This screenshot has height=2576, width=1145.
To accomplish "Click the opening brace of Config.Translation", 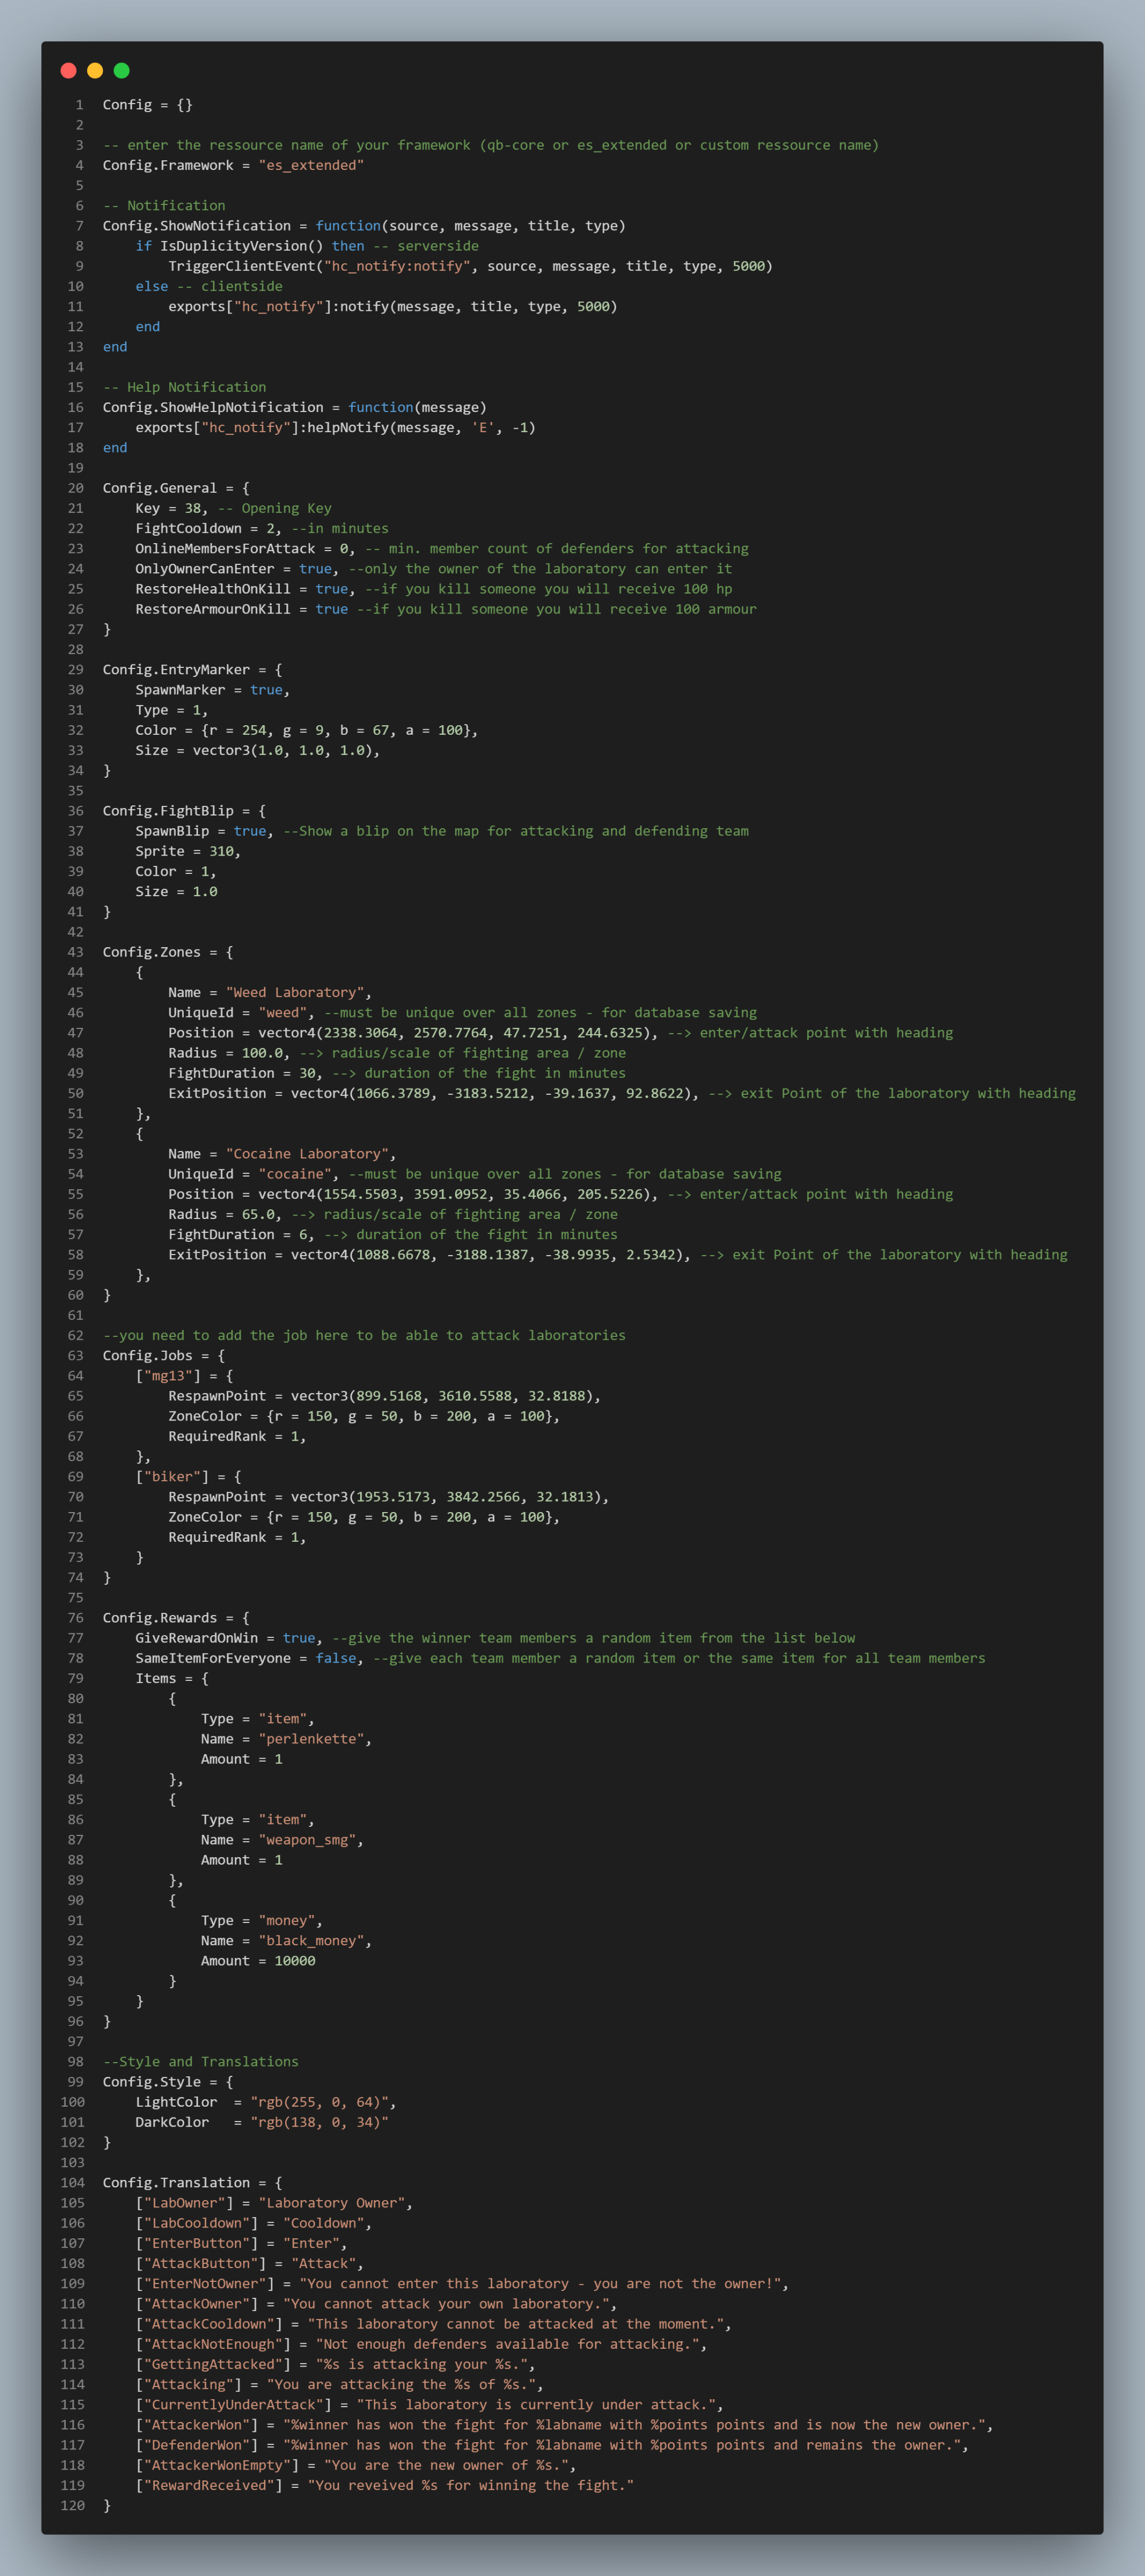I will (278, 2183).
